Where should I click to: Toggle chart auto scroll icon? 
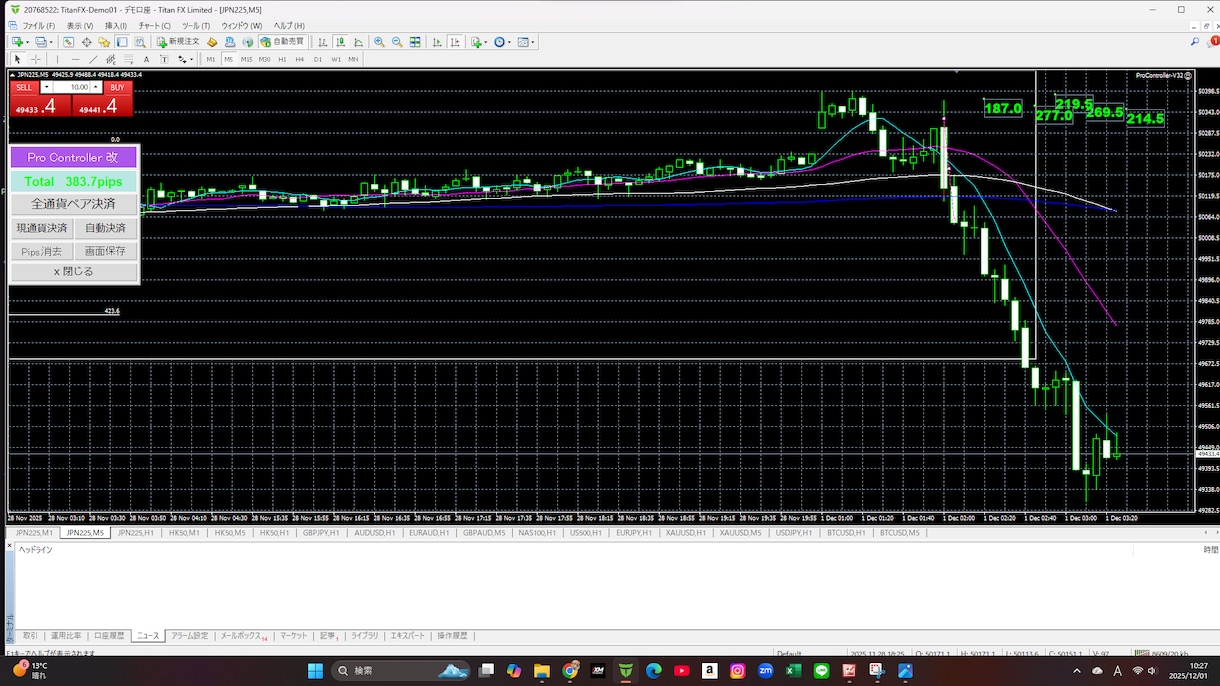point(437,42)
